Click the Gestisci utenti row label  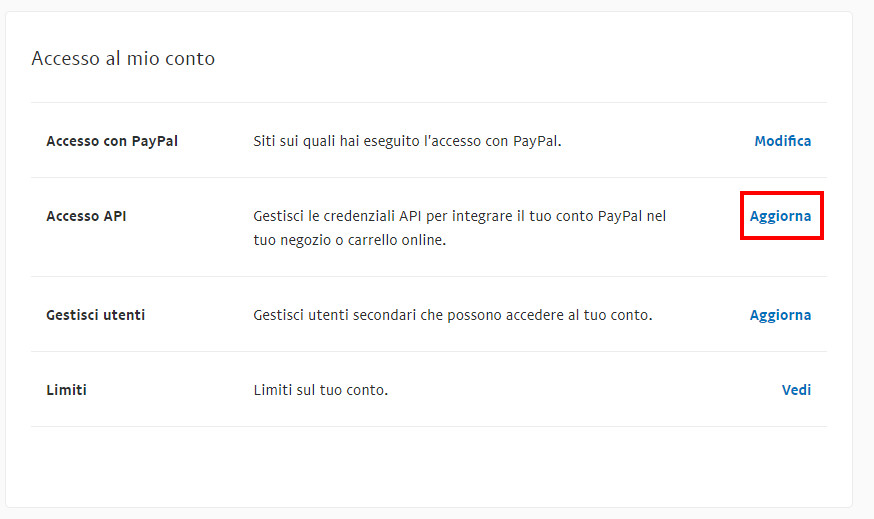pyautogui.click(x=95, y=315)
